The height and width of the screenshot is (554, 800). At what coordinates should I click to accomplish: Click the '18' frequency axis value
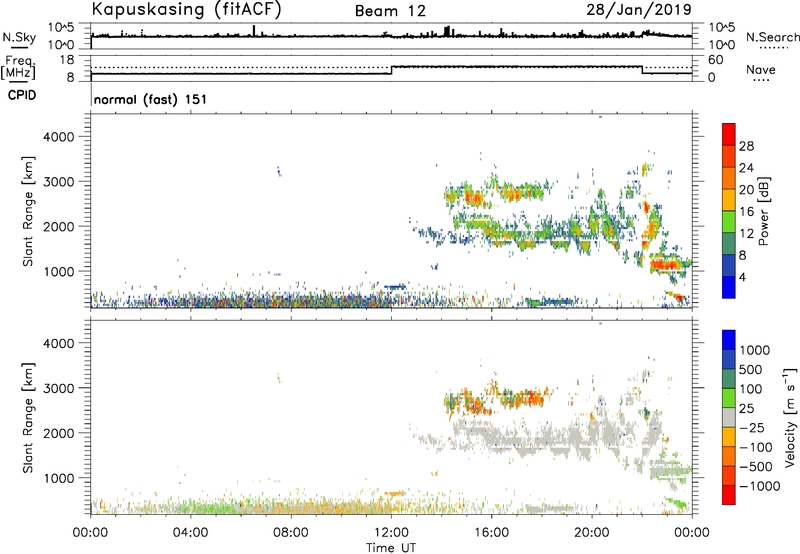tap(67, 60)
